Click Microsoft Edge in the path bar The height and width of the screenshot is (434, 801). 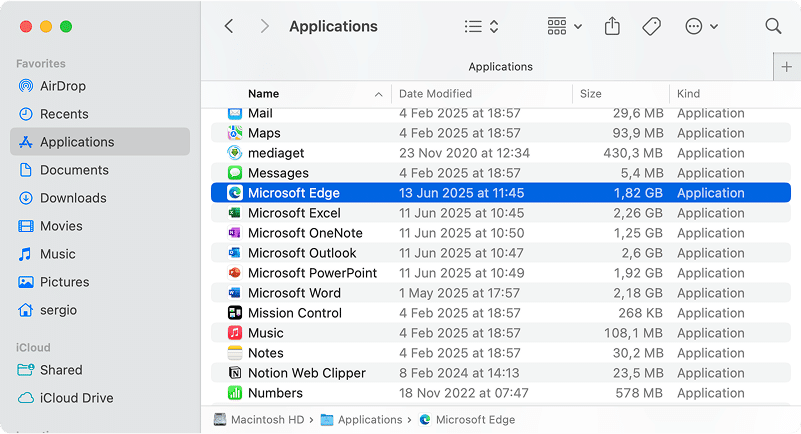pyautogui.click(x=467, y=420)
